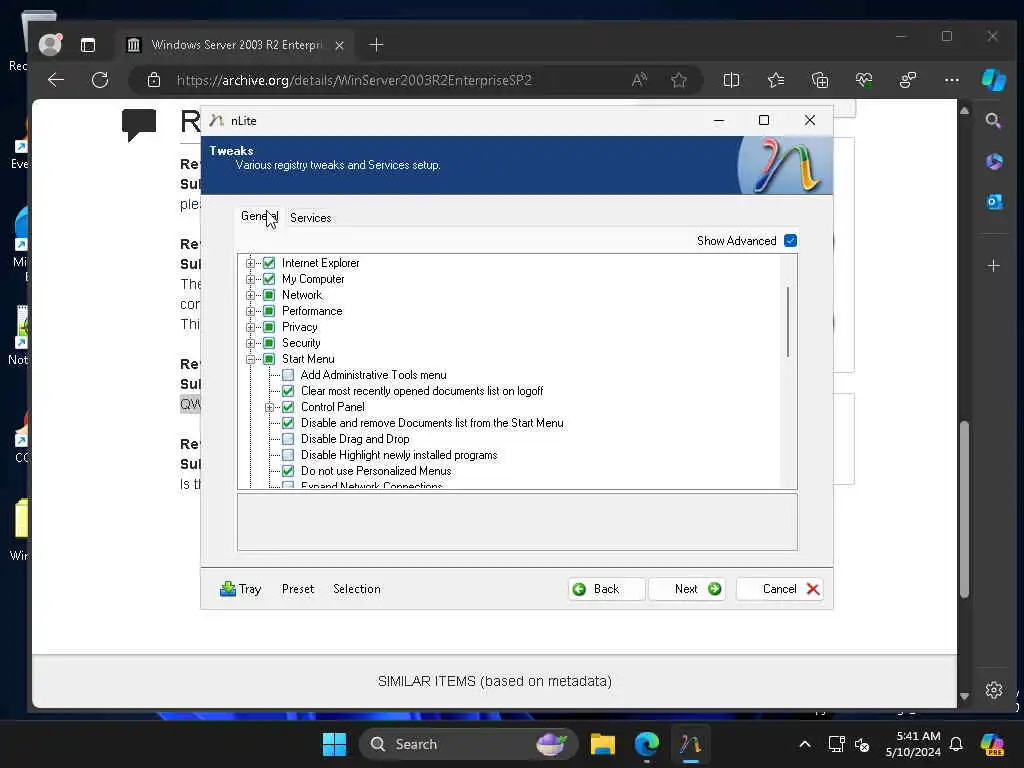Screen dimensions: 1024x768
Task: Go back with the browser back arrow
Action: [56, 80]
